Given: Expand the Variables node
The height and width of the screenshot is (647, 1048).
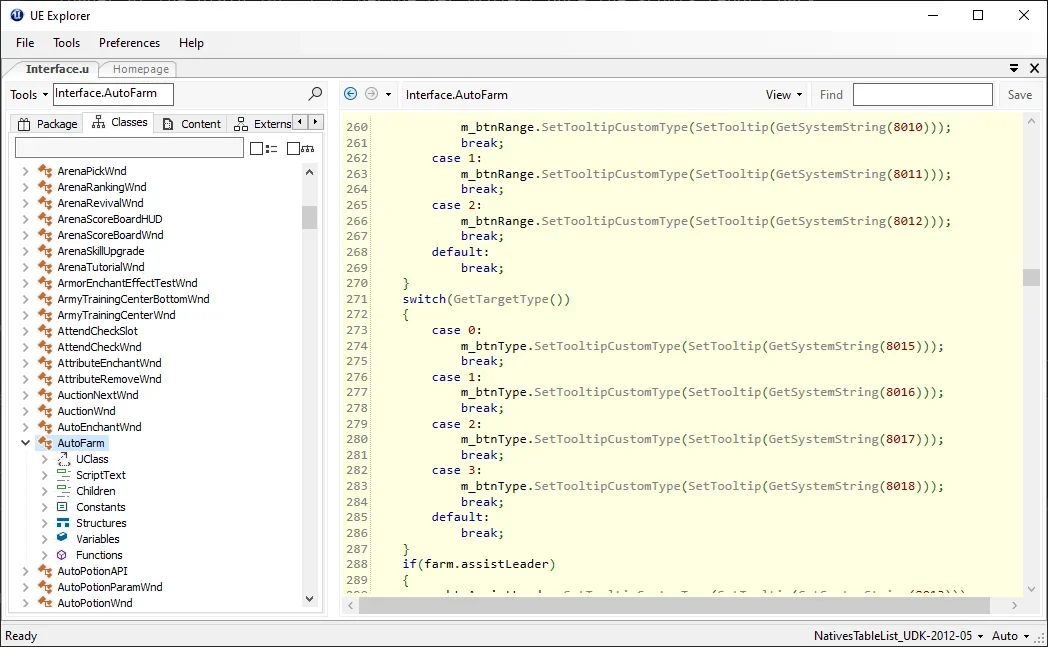Looking at the screenshot, I should 45,539.
